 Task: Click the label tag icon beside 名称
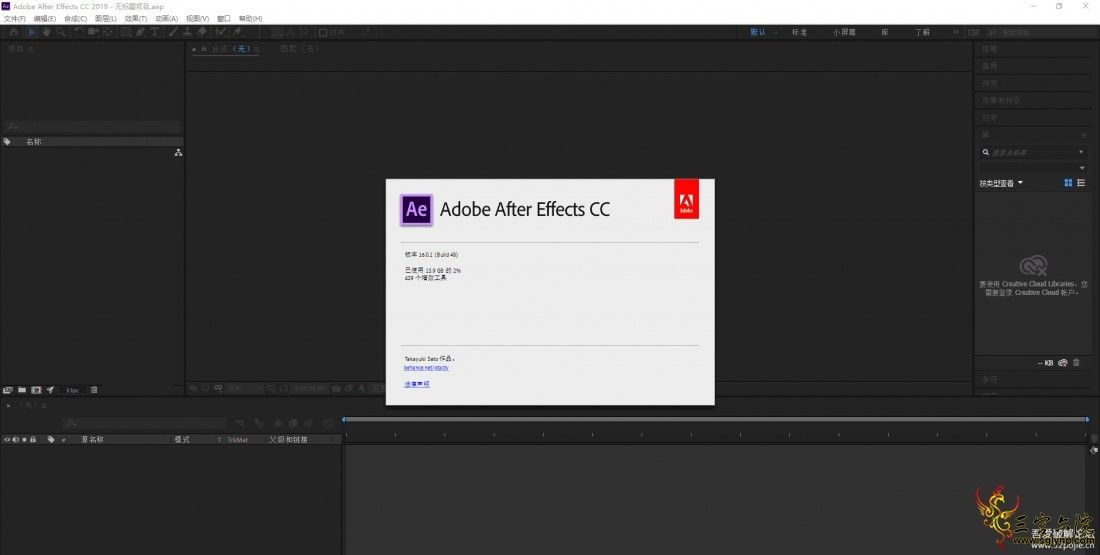coord(7,142)
